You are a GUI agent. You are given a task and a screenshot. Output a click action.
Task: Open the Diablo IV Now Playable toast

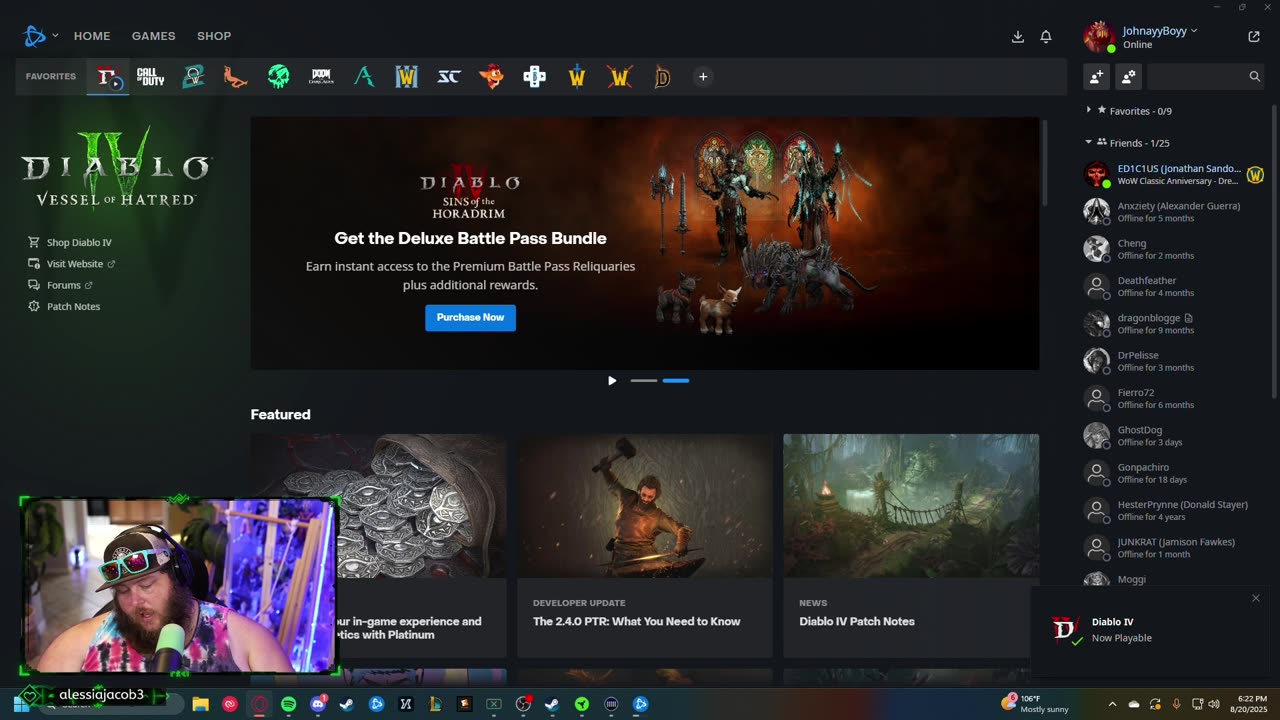[1150, 630]
